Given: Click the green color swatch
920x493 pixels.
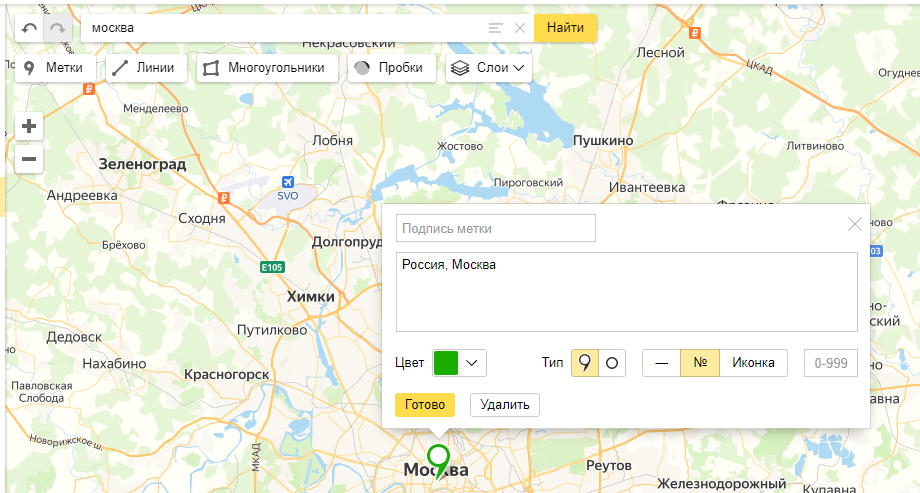Looking at the screenshot, I should 445,363.
